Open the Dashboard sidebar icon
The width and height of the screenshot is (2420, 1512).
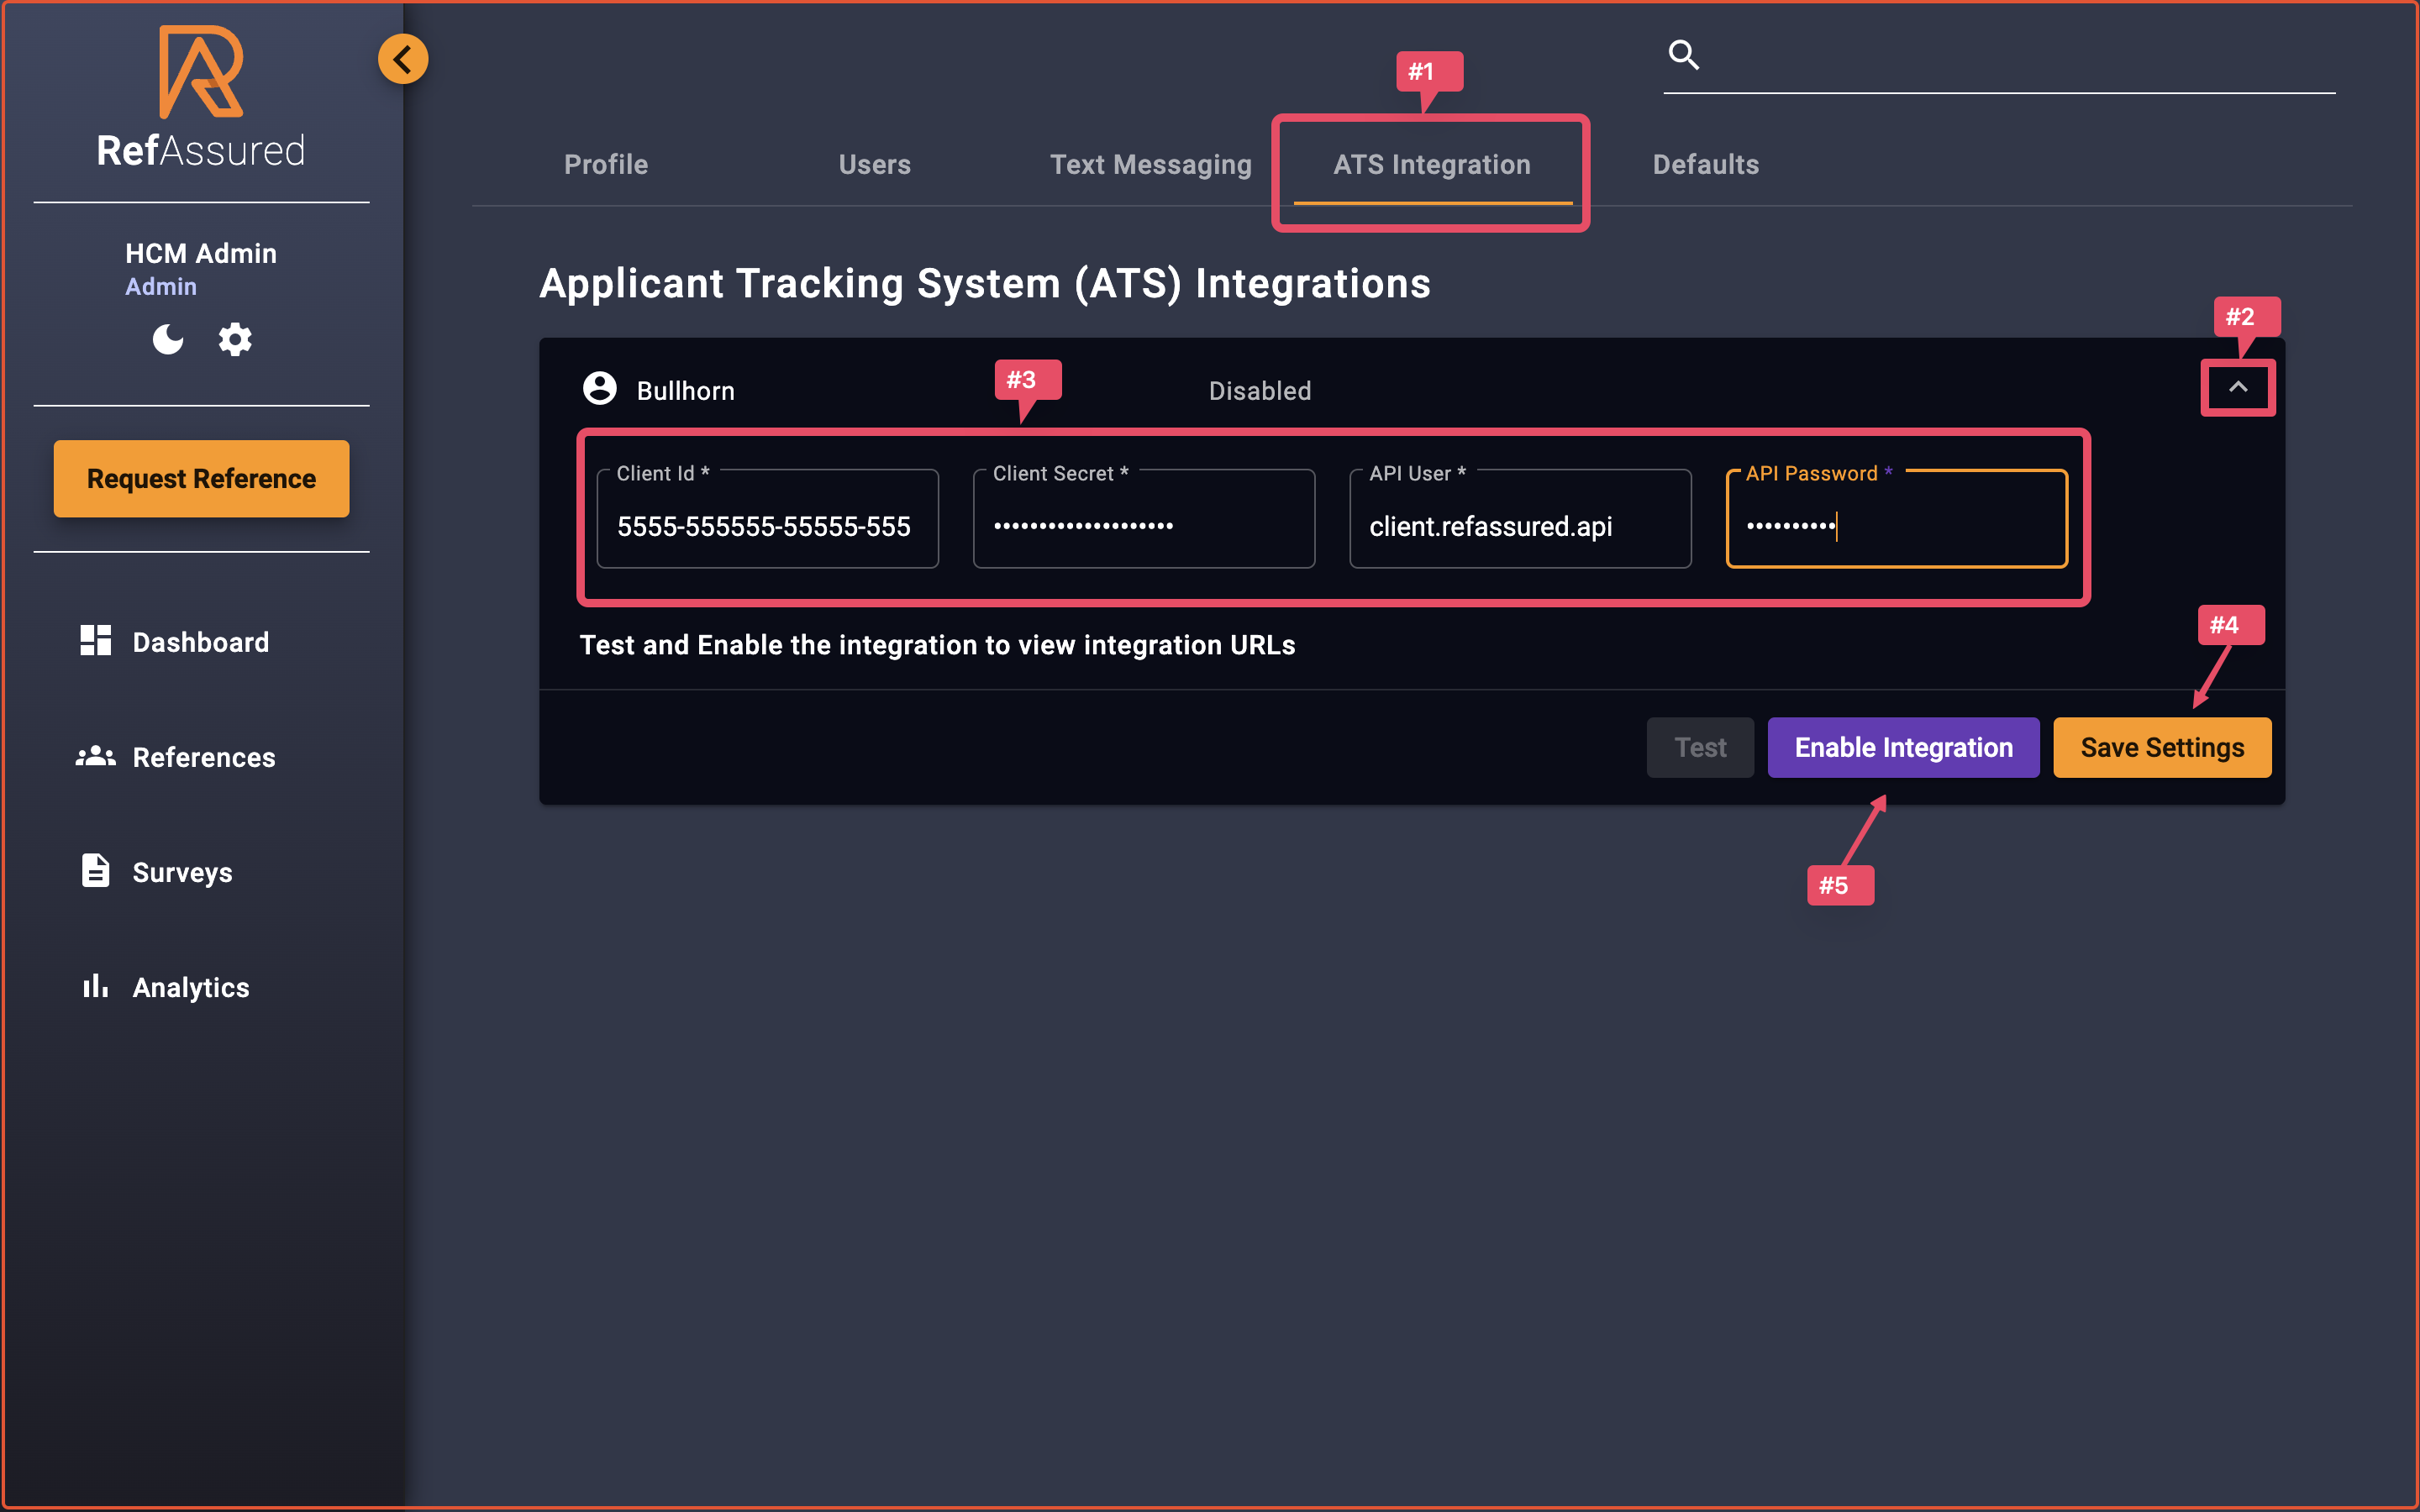95,641
